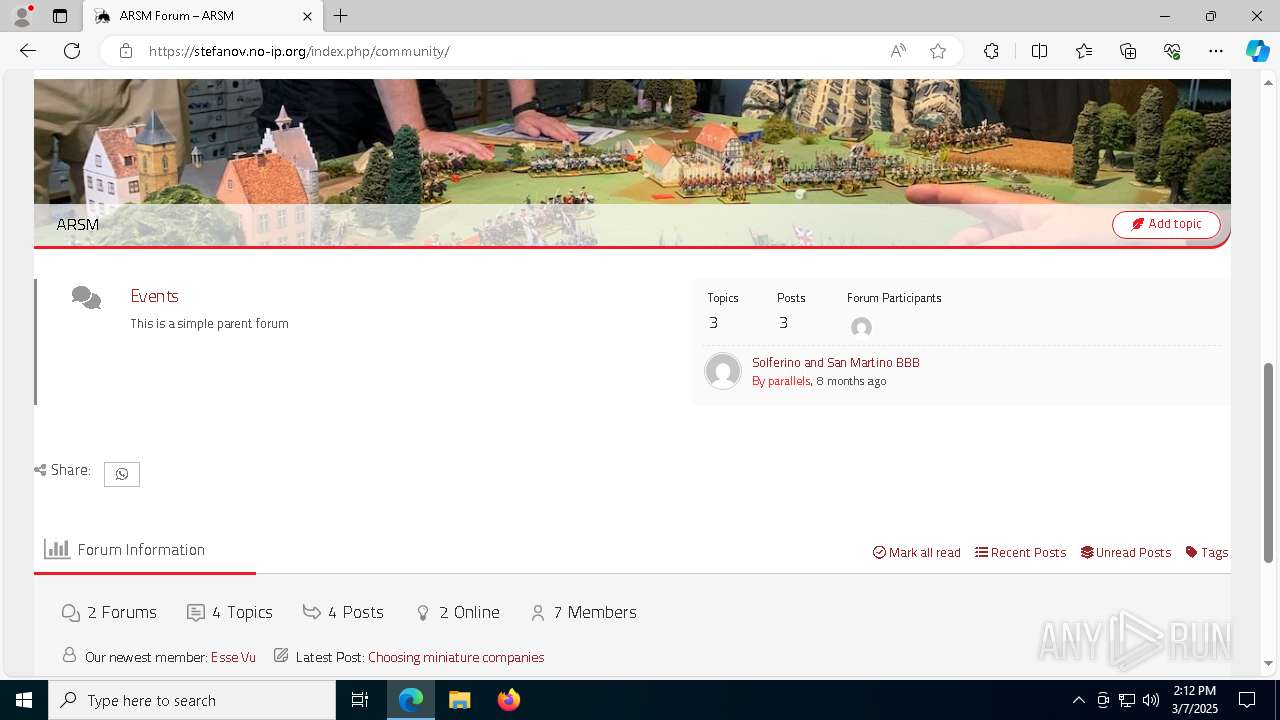
Task: Open the browser profile avatar icon
Action: tap(22, 16)
